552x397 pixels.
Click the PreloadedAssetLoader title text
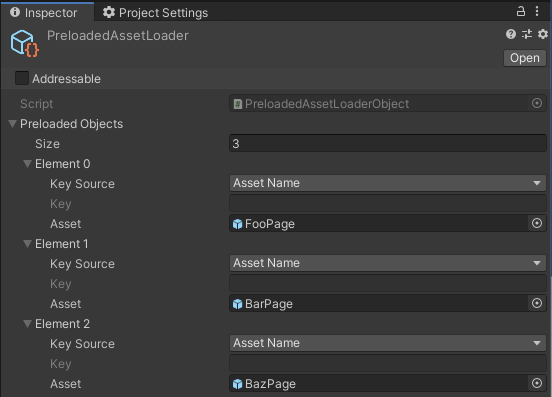point(118,36)
